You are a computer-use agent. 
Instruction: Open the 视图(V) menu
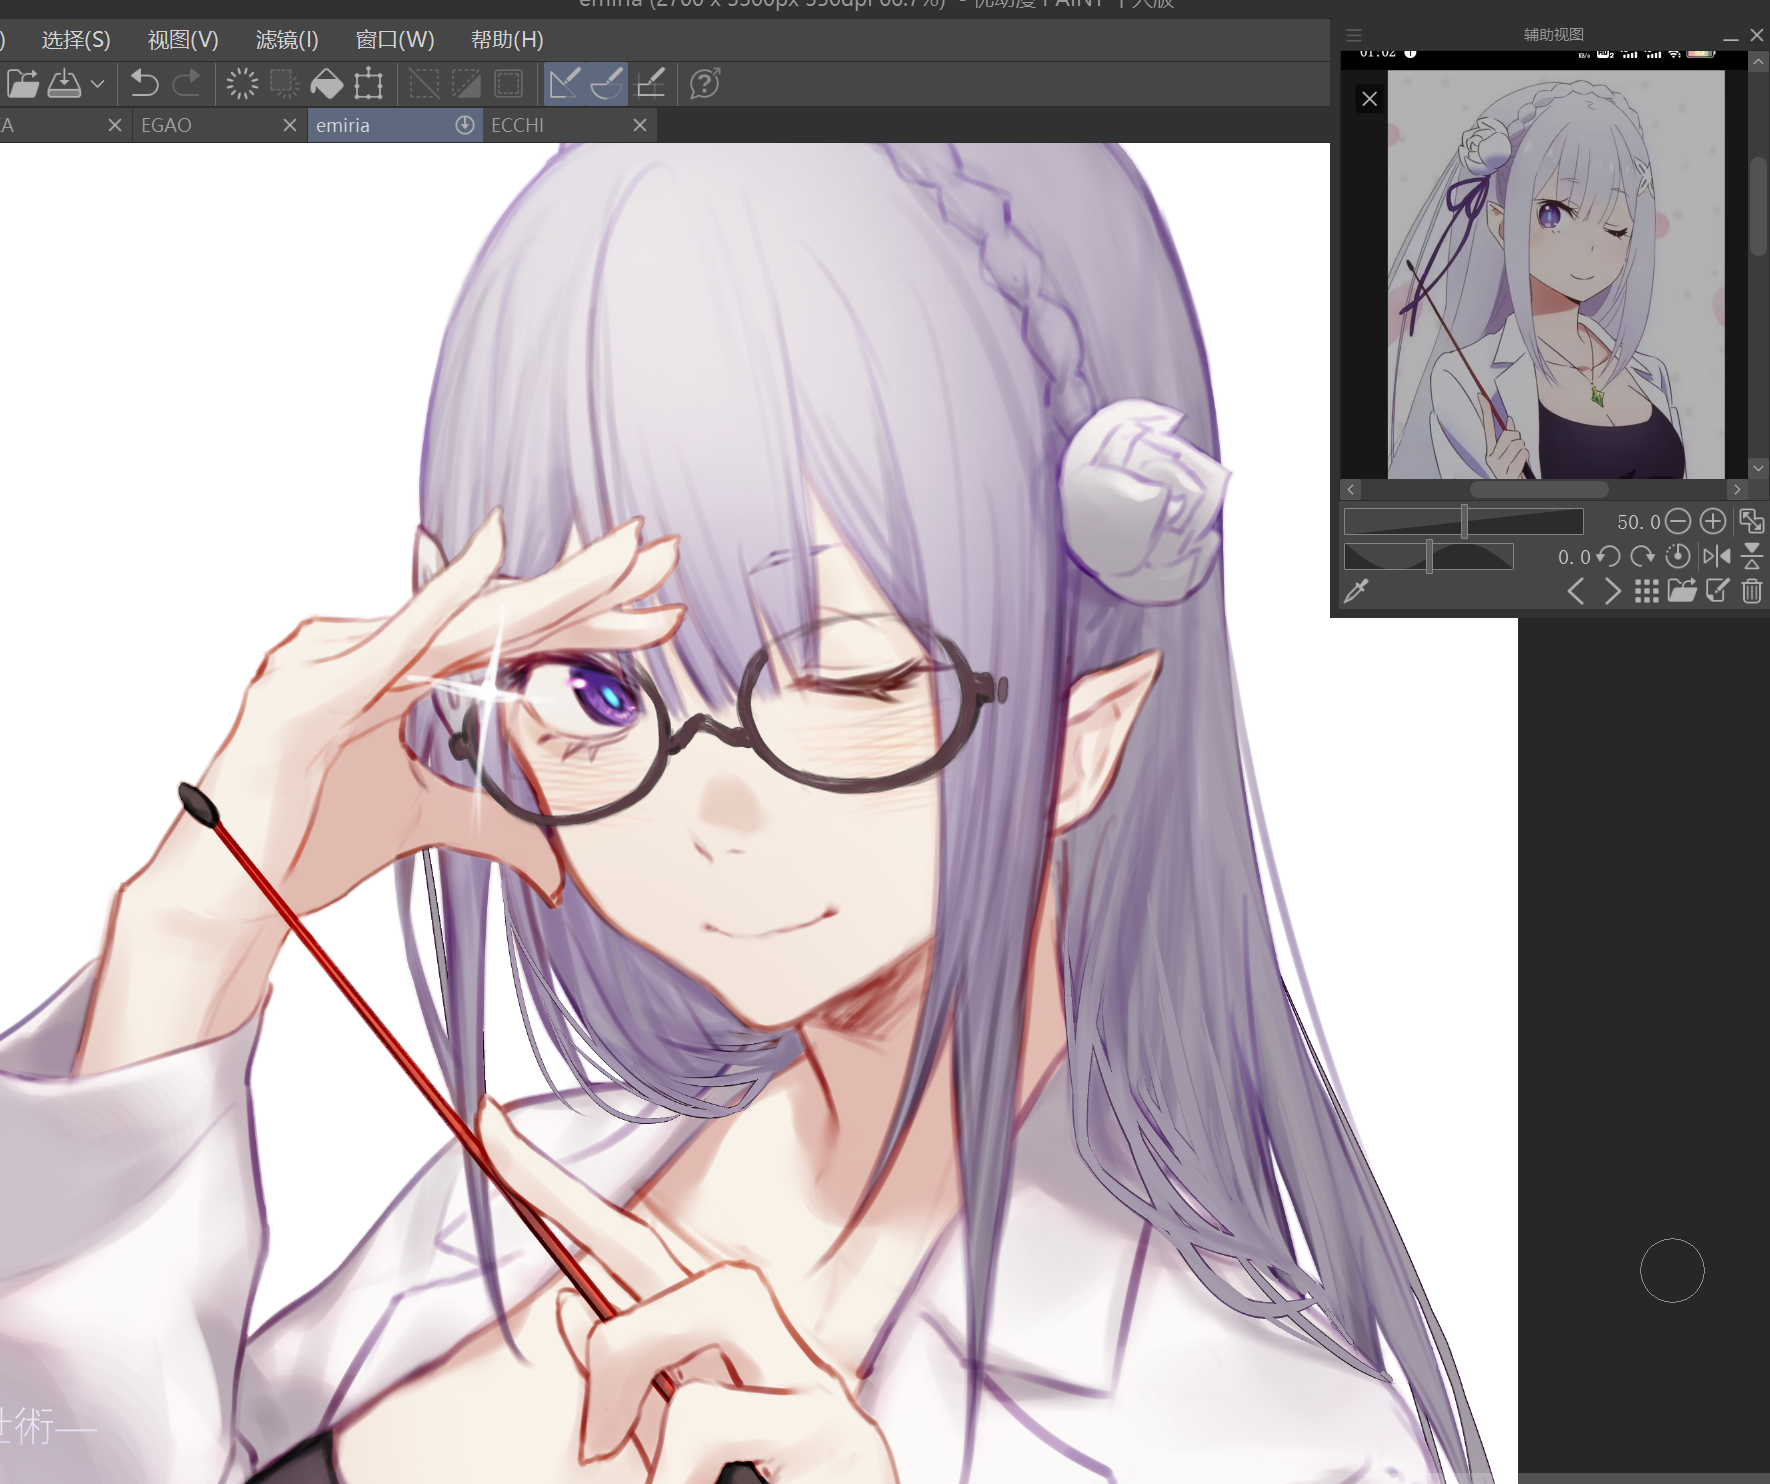pos(183,40)
